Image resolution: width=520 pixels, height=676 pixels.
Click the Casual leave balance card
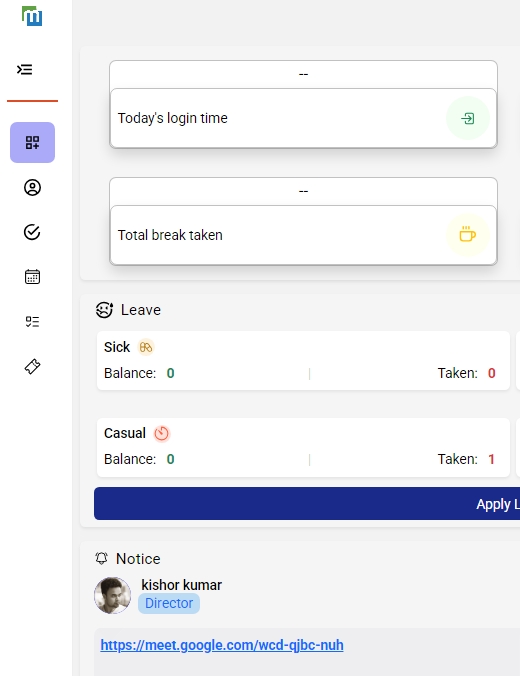point(304,447)
